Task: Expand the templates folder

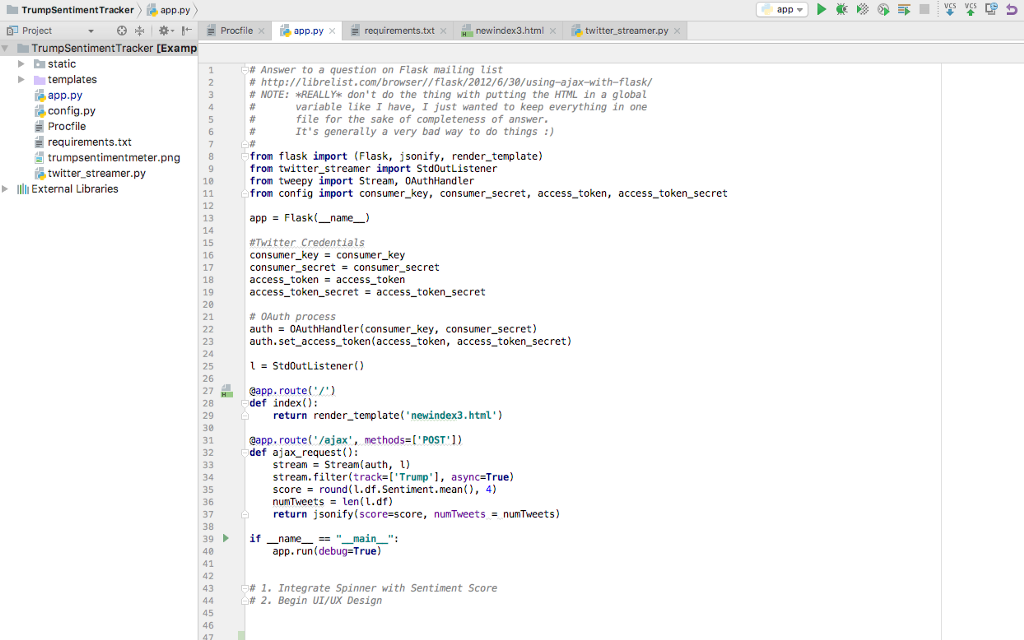Action: coord(22,80)
